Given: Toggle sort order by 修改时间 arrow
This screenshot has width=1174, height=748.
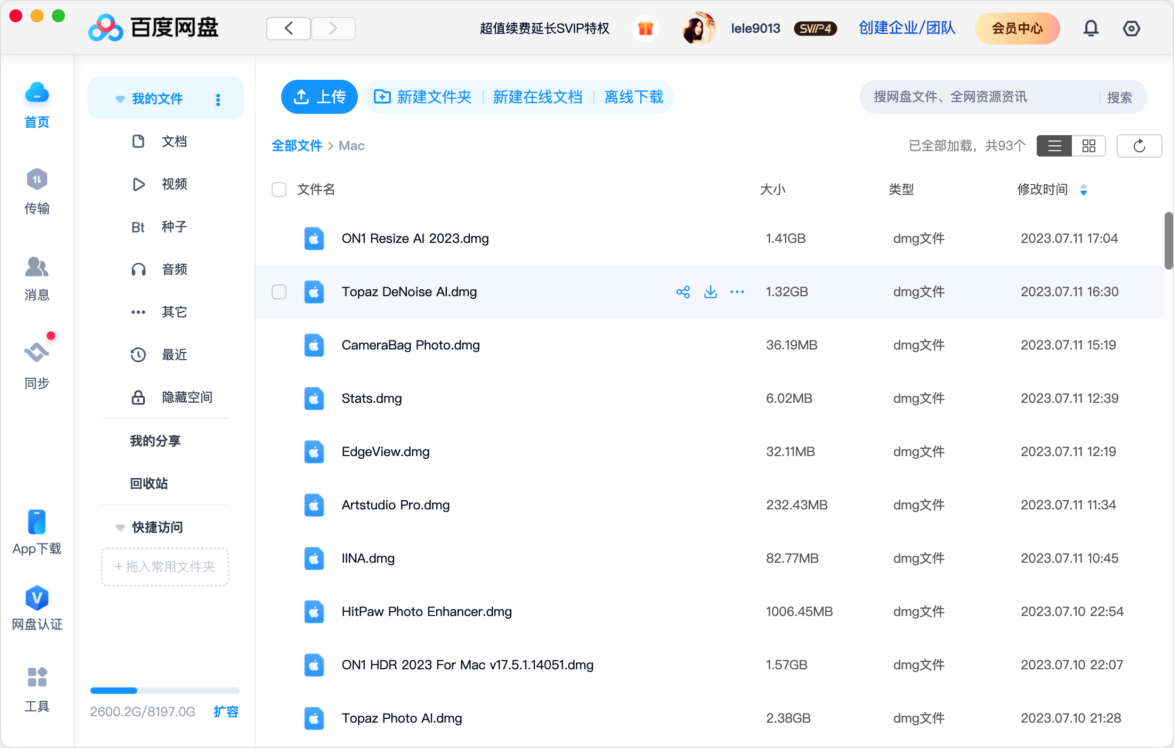Looking at the screenshot, I should click(1083, 190).
